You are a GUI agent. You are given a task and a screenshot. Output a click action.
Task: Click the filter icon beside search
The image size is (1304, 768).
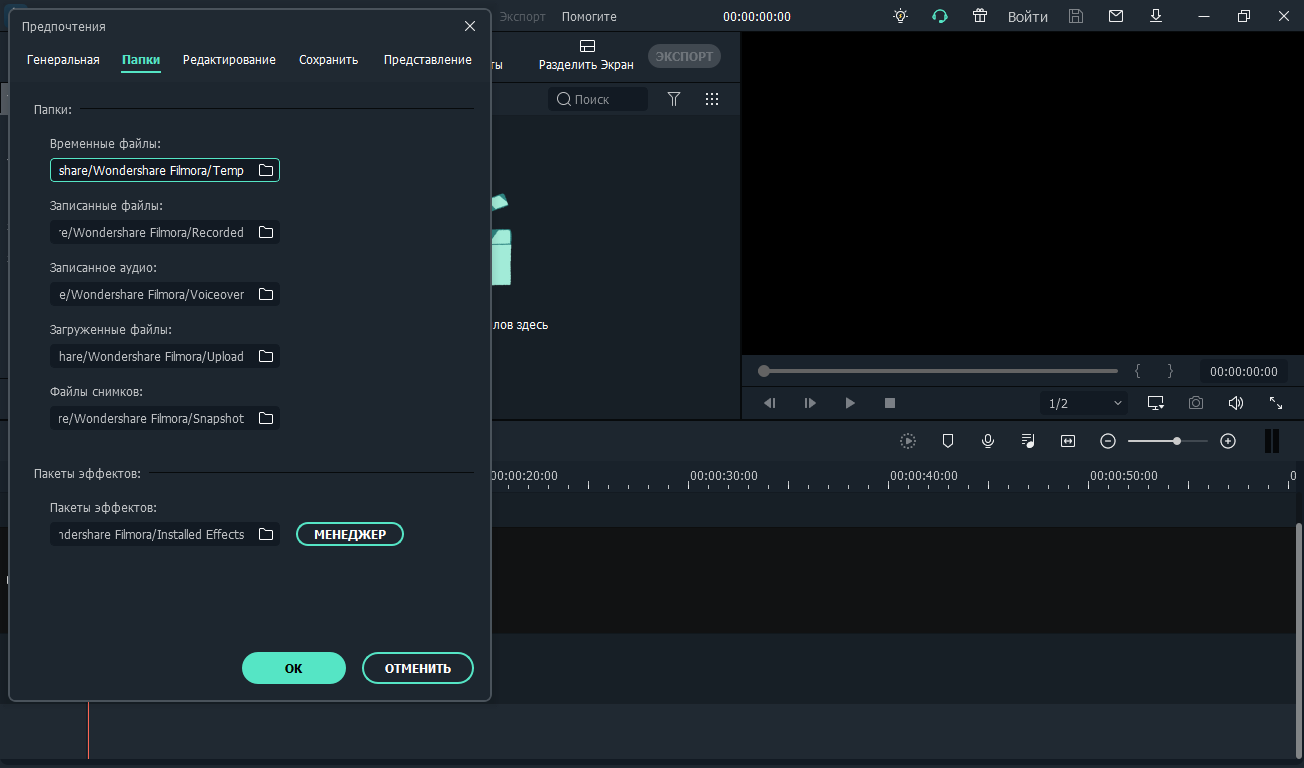click(x=674, y=99)
